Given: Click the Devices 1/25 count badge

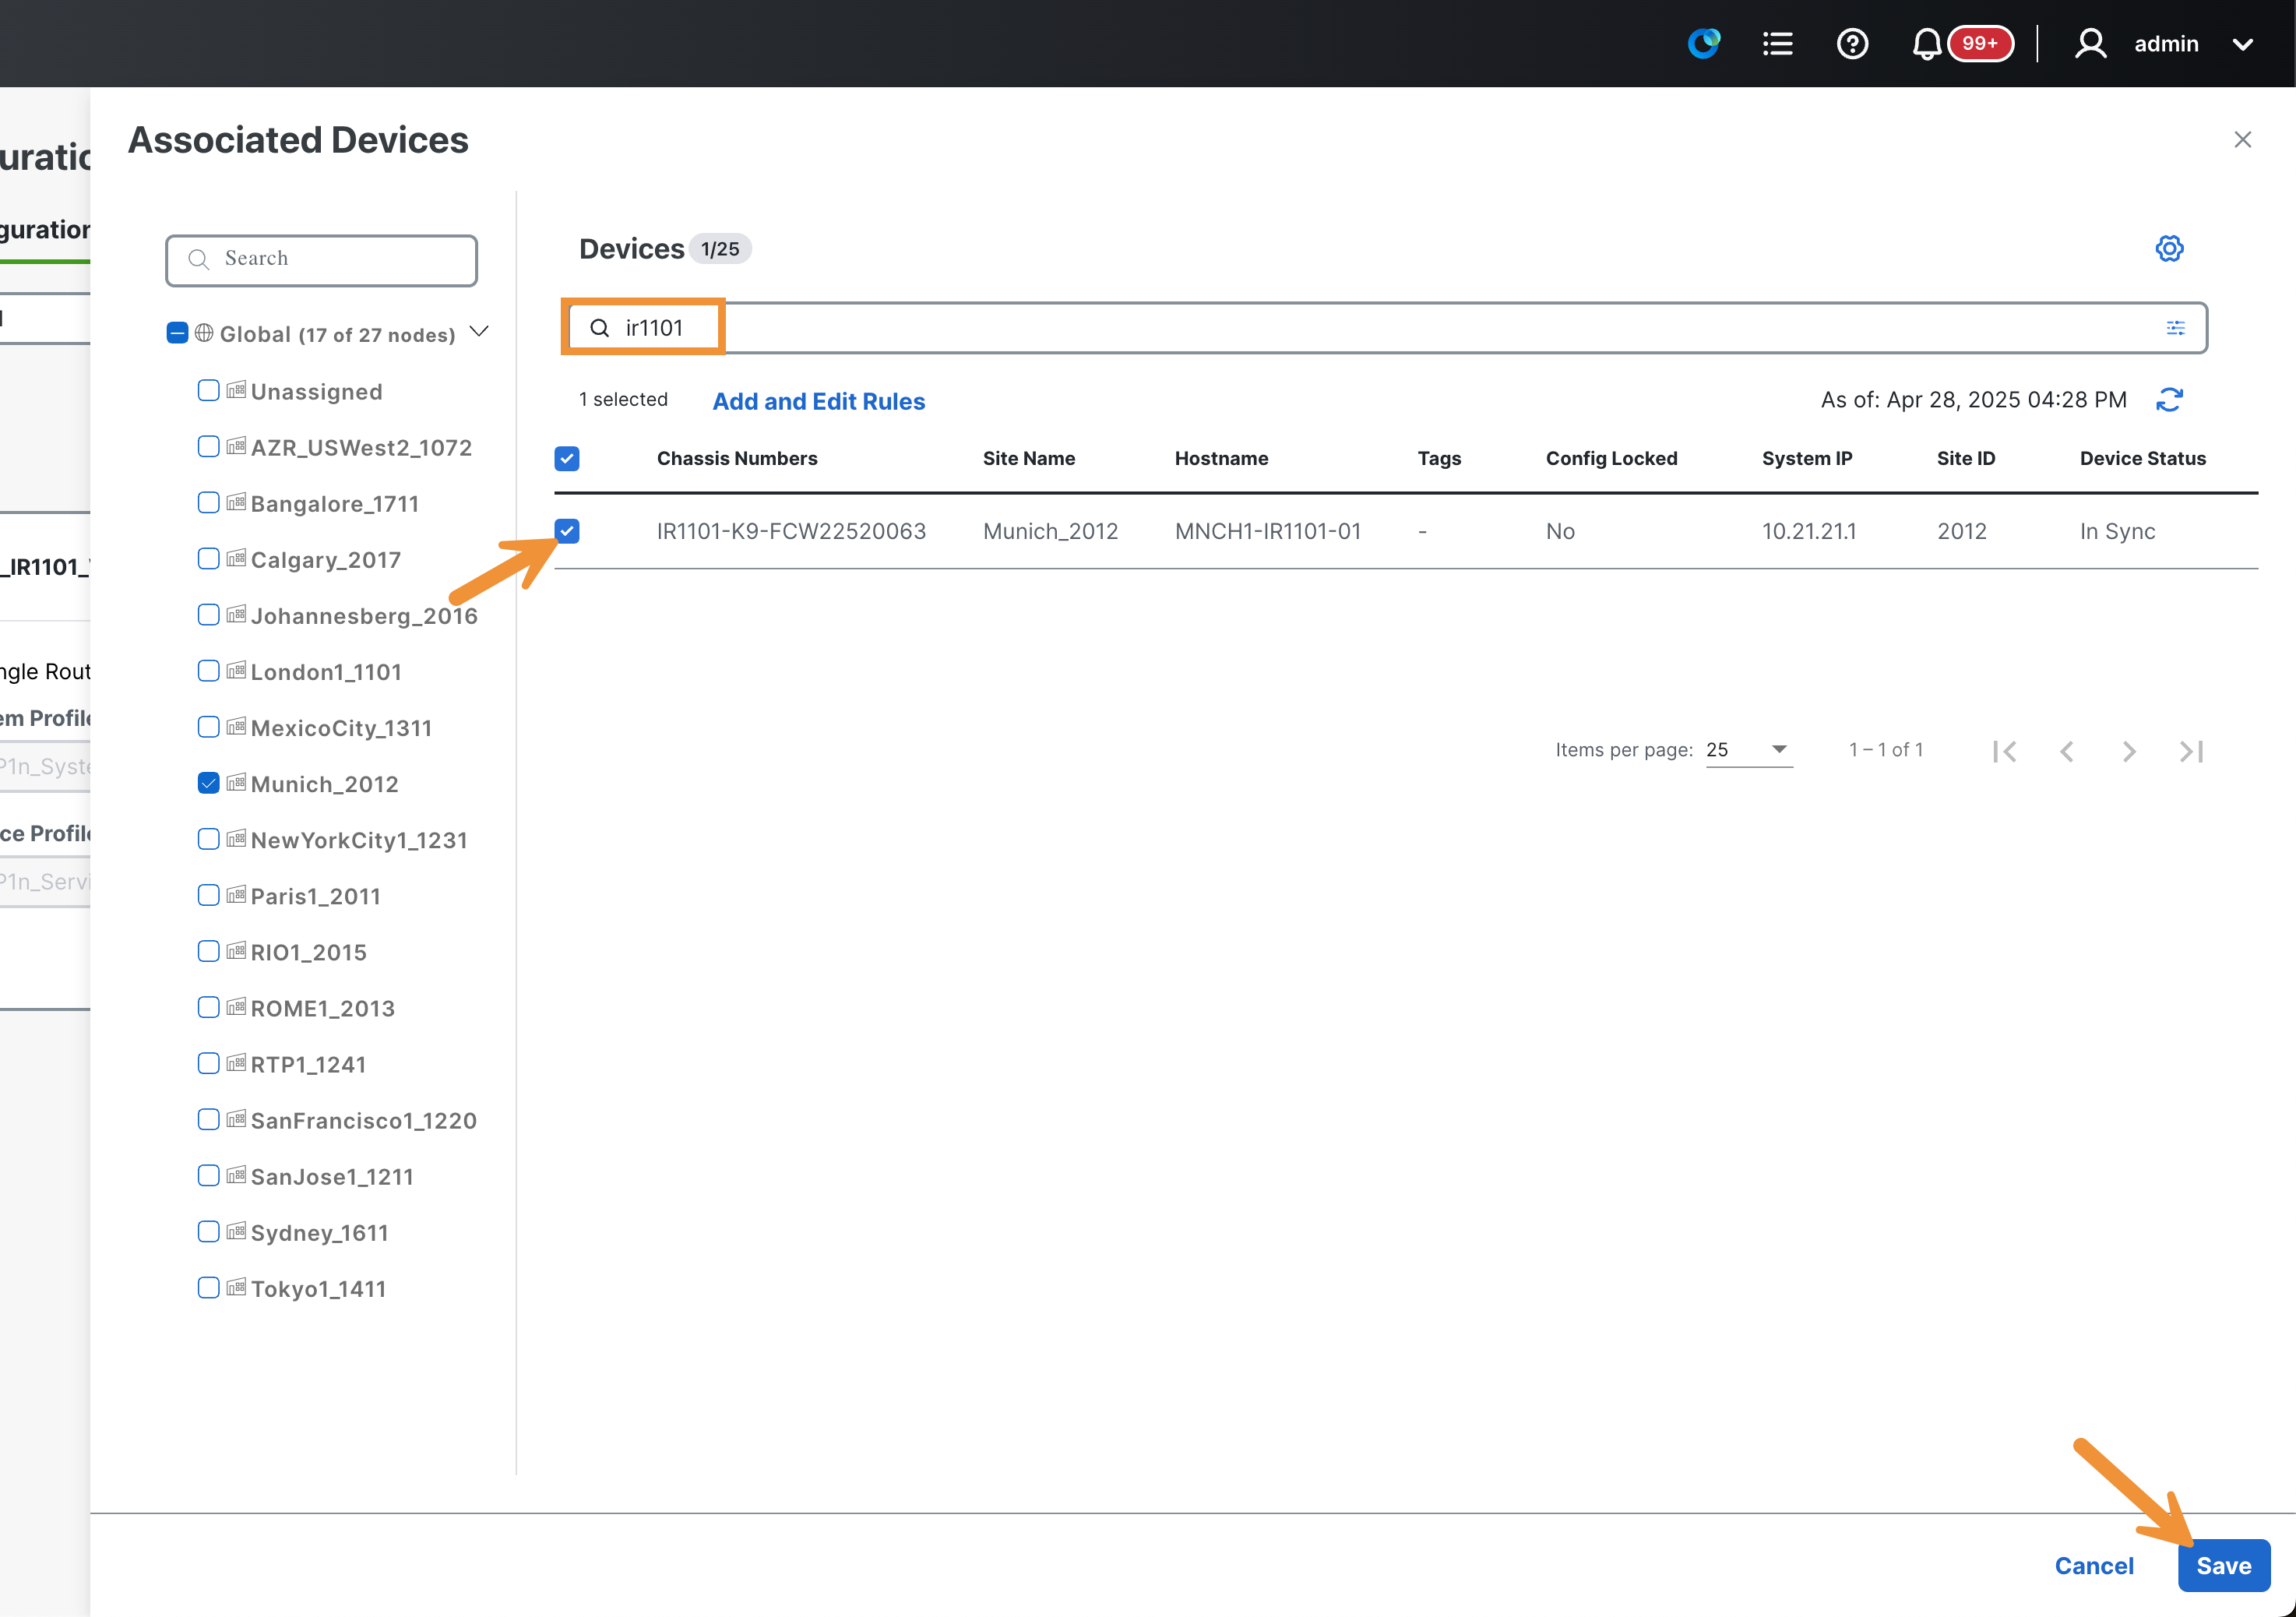Looking at the screenshot, I should (x=720, y=249).
